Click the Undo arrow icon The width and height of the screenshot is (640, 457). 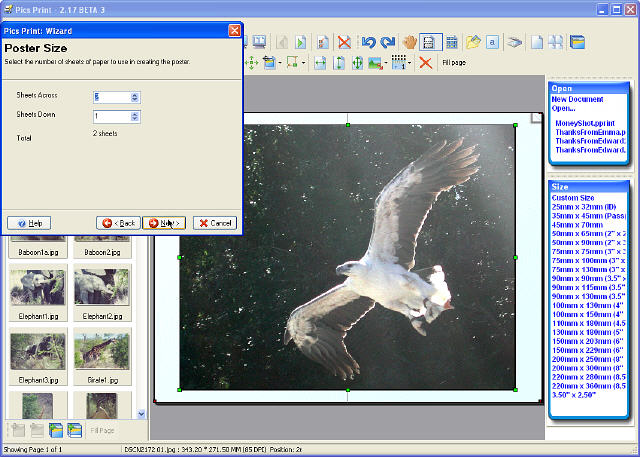click(x=367, y=43)
